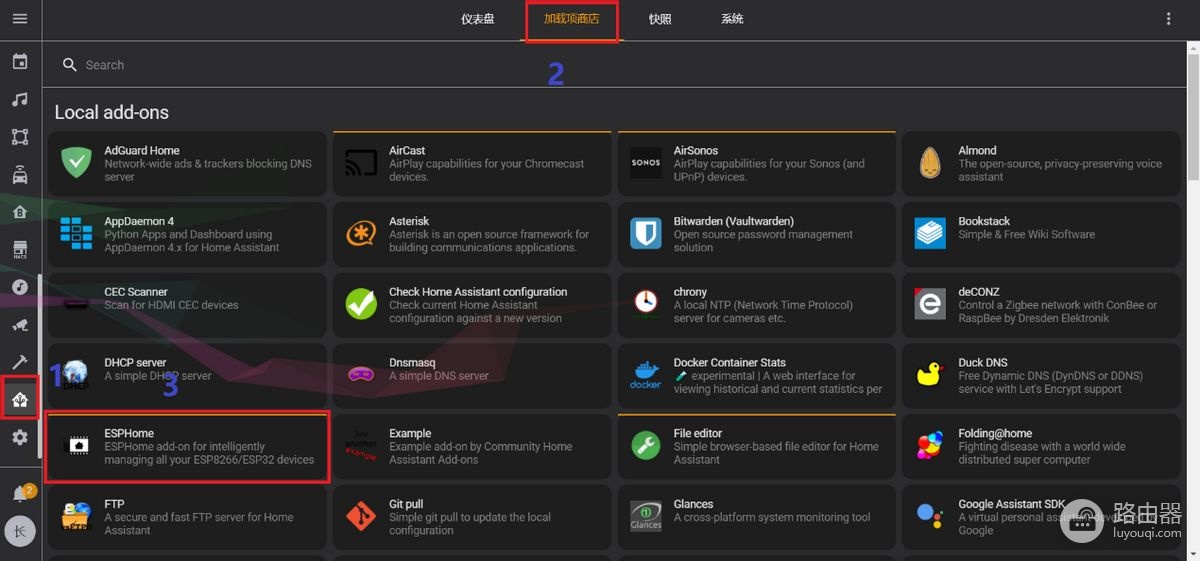Open the car icon in sidebar

point(20,175)
